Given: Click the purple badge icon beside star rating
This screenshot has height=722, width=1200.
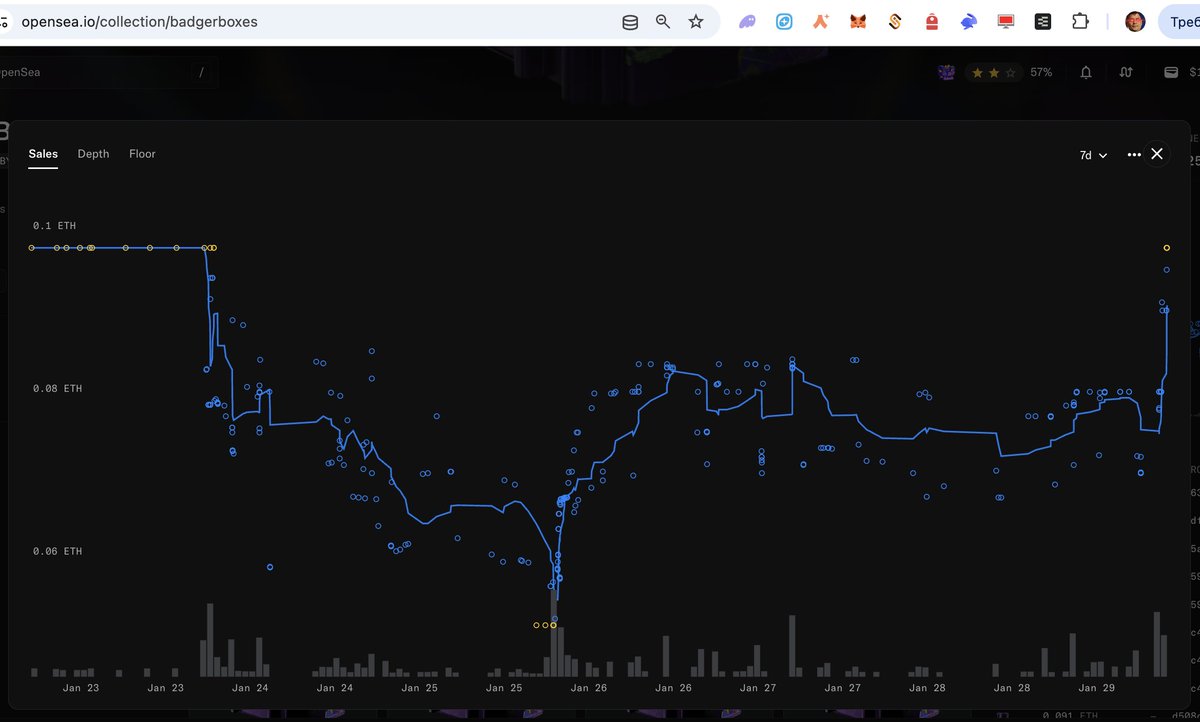Looking at the screenshot, I should click(946, 72).
